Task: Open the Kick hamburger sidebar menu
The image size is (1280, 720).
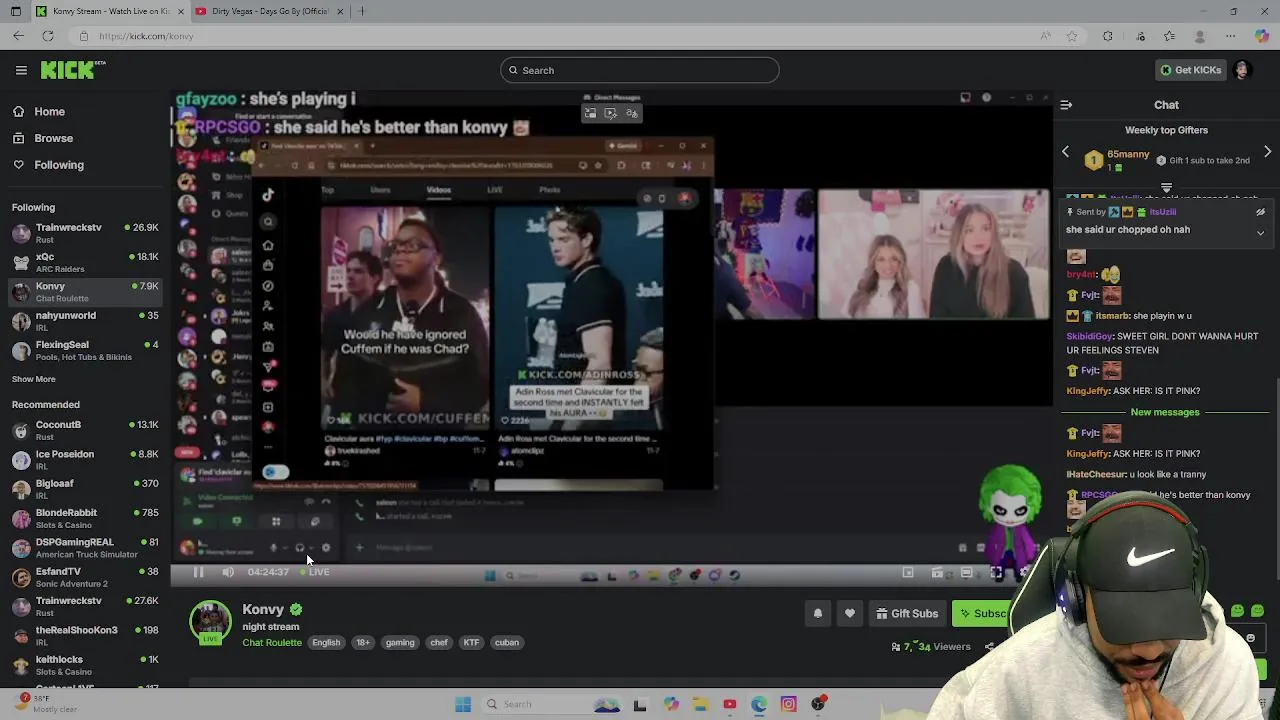Action: point(21,70)
